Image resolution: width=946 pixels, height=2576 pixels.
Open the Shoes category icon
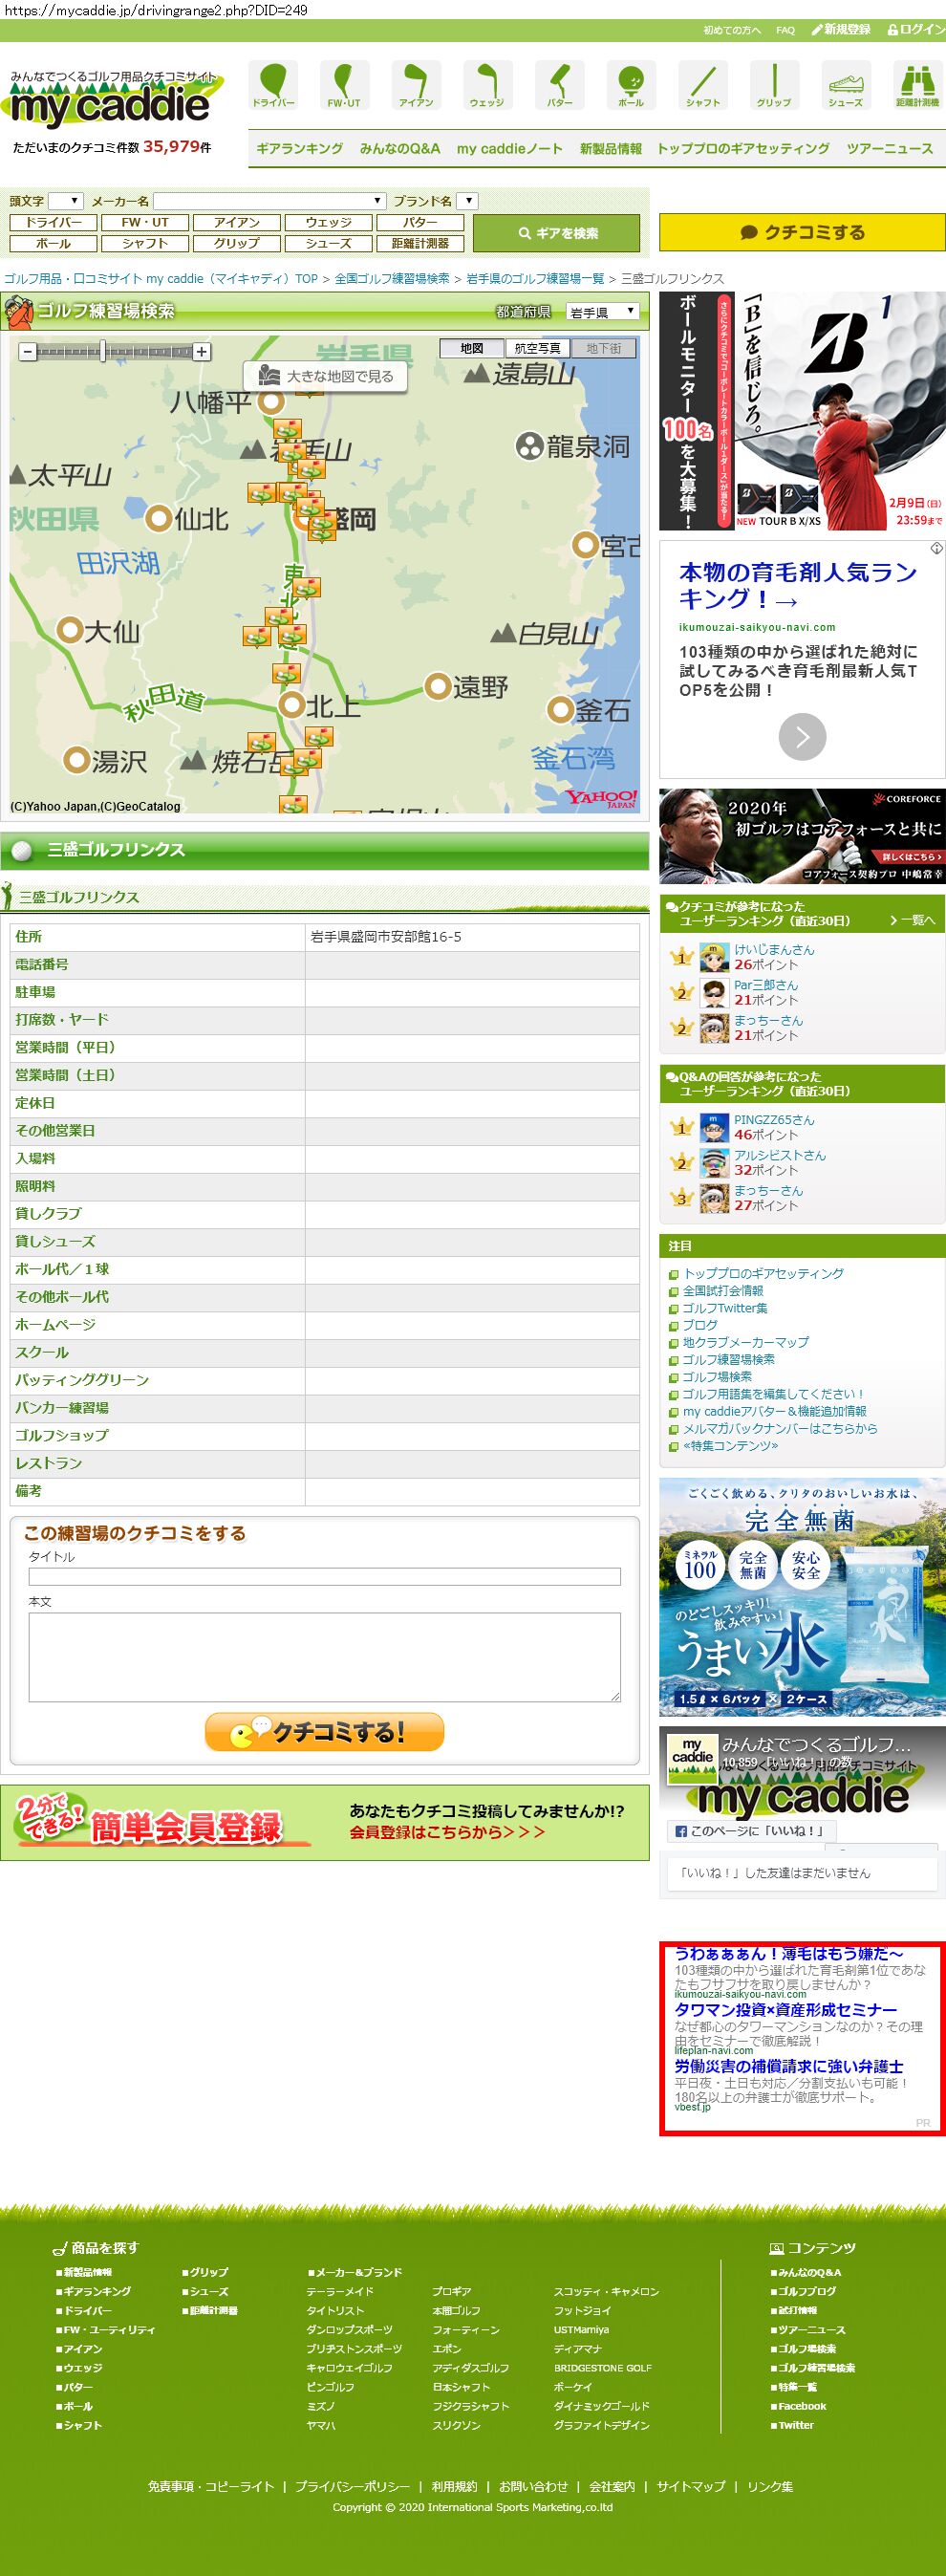pyautogui.click(x=845, y=84)
